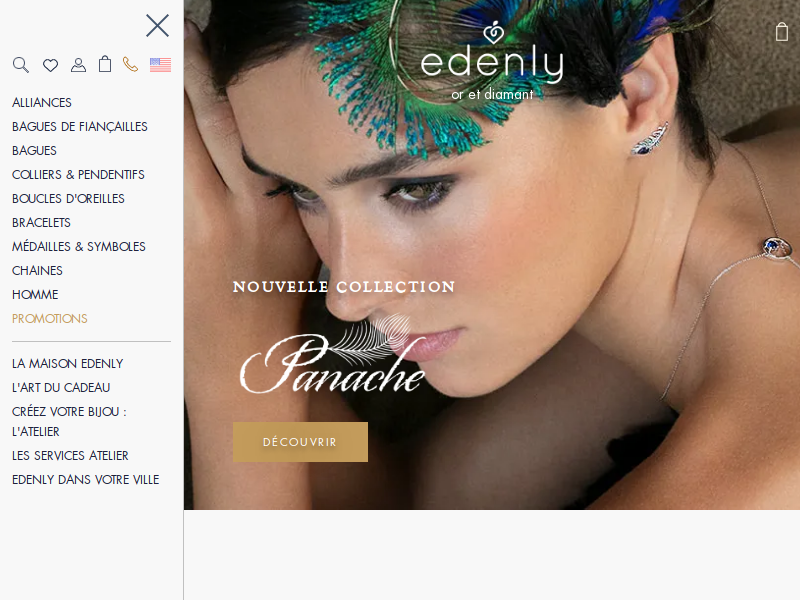Open La Maison Edenly page

coord(67,364)
